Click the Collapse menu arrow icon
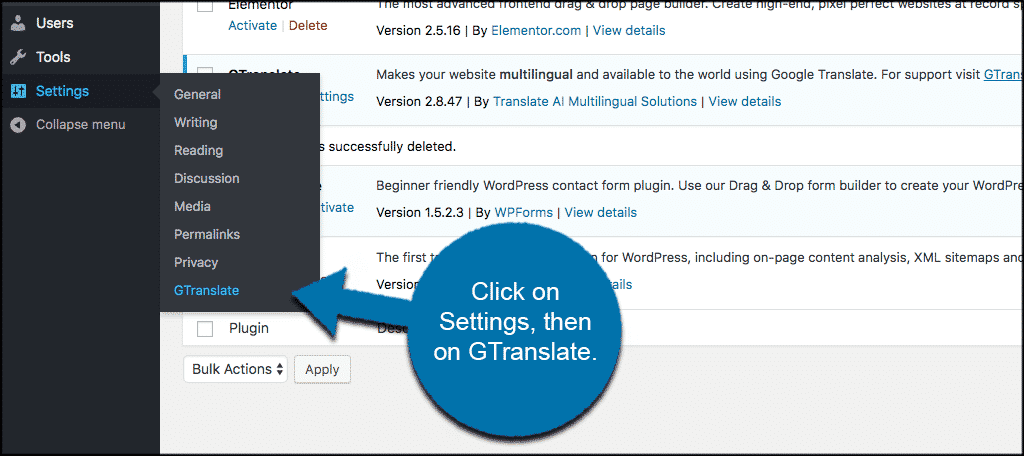Screen dimensions: 1024x456 pyautogui.click(x=18, y=125)
